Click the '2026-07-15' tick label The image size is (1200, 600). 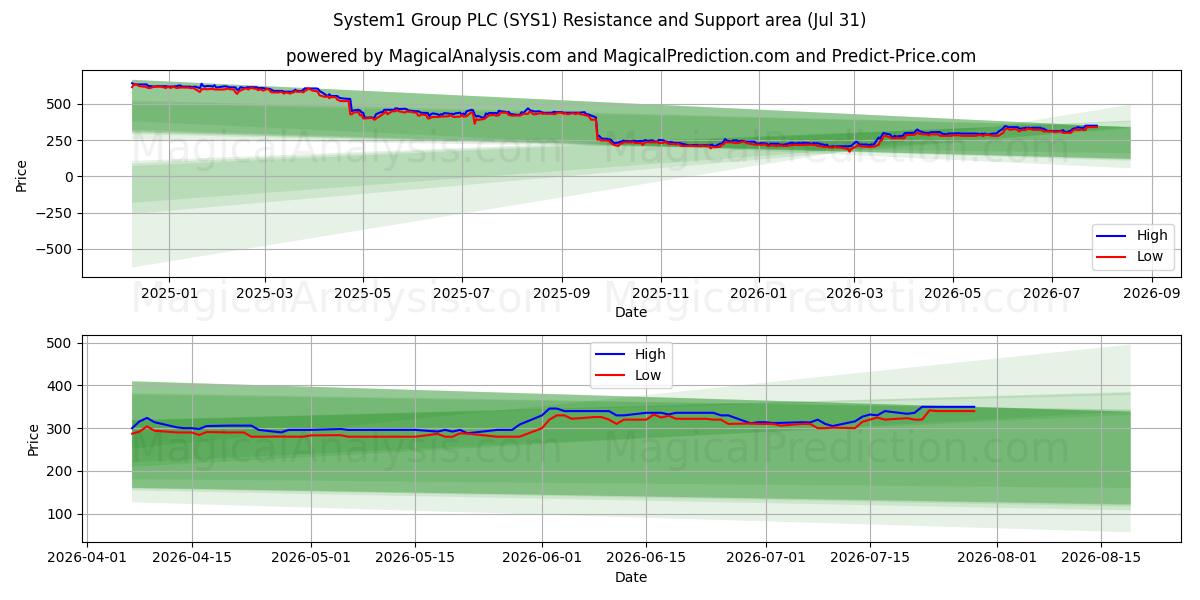(870, 558)
